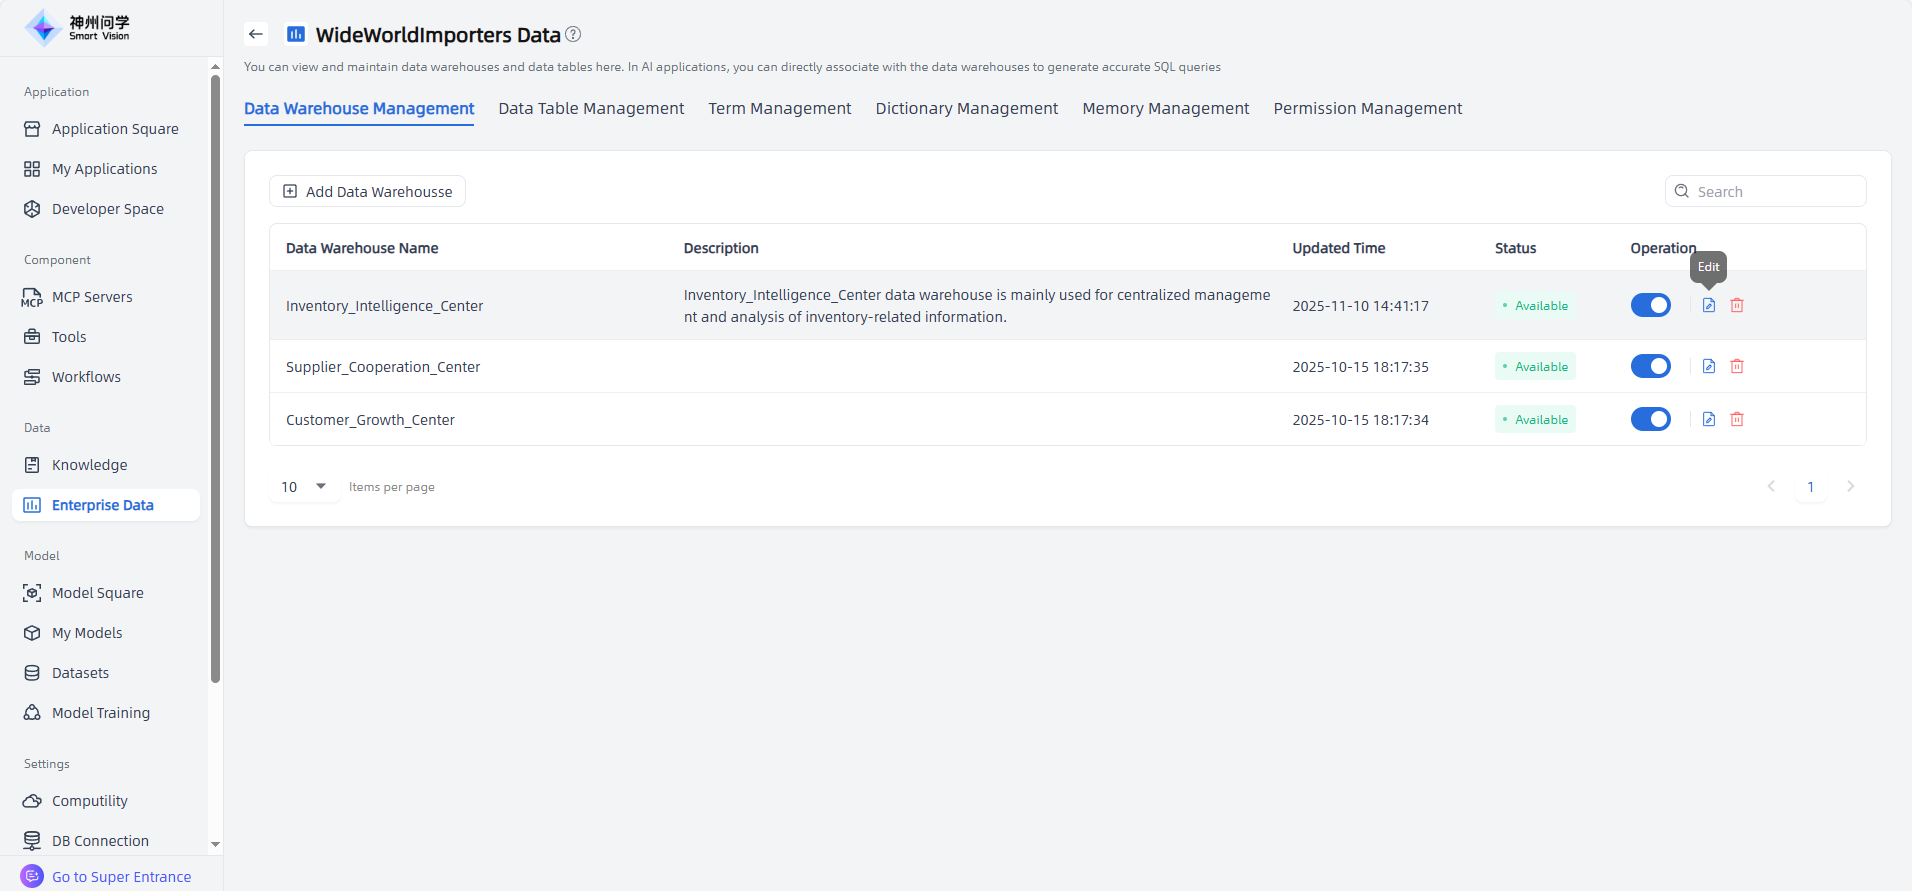Open the Permission Management tab
This screenshot has width=1912, height=891.
click(x=1367, y=108)
